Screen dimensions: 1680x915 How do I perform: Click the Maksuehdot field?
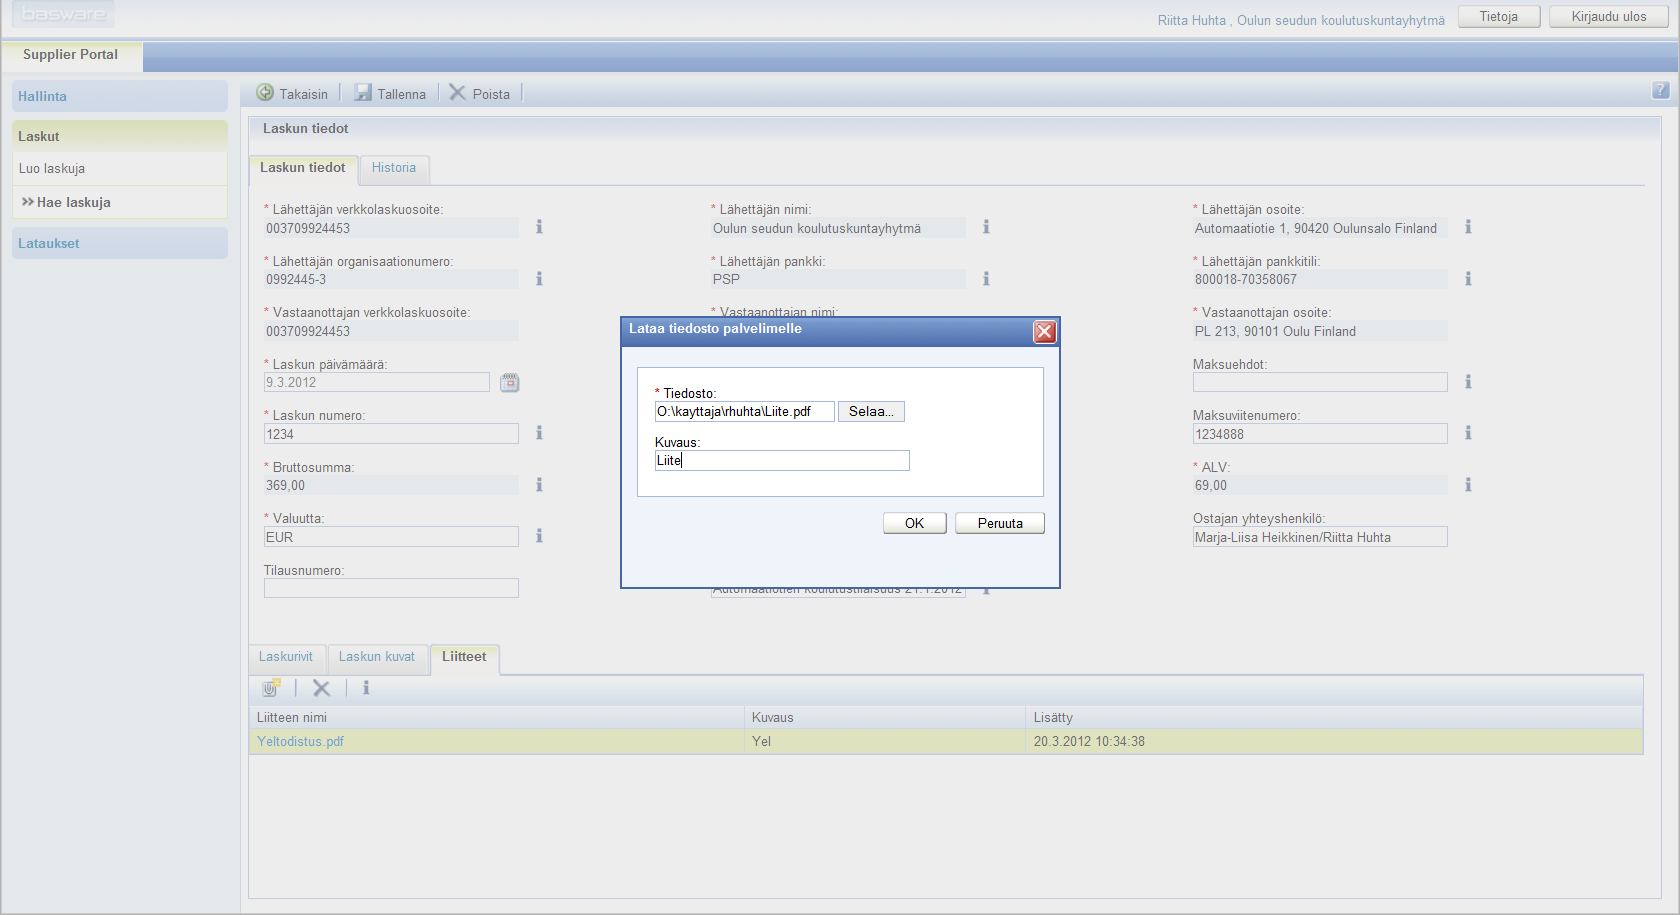(x=1320, y=382)
